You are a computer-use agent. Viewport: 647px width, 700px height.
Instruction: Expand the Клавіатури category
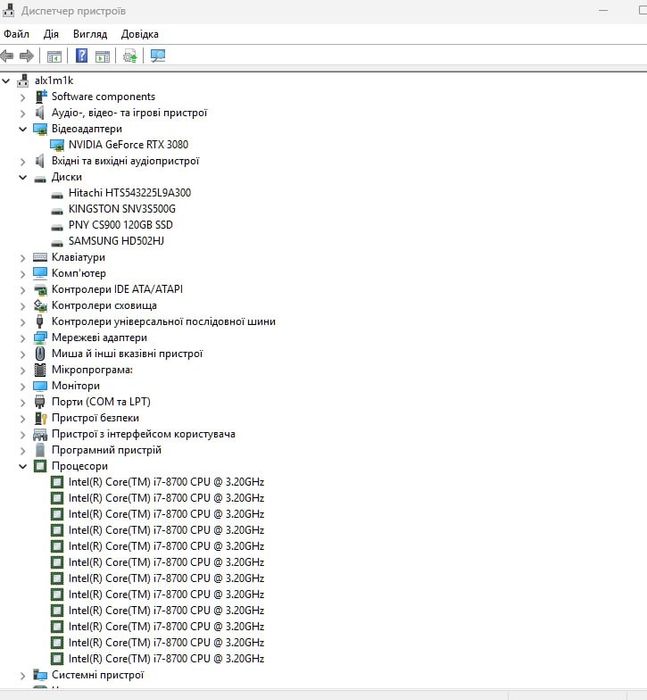[23, 258]
